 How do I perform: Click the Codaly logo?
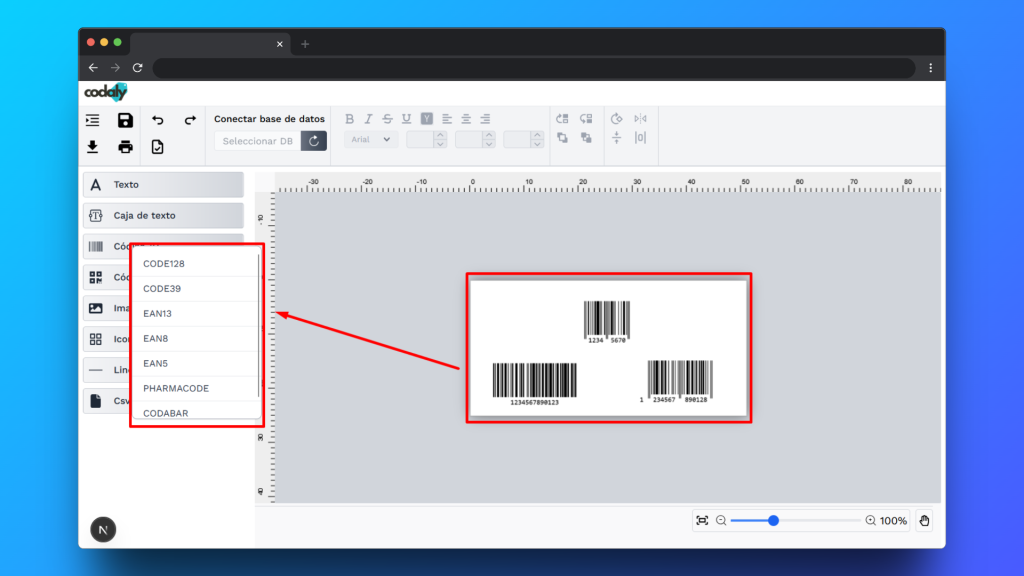point(106,93)
